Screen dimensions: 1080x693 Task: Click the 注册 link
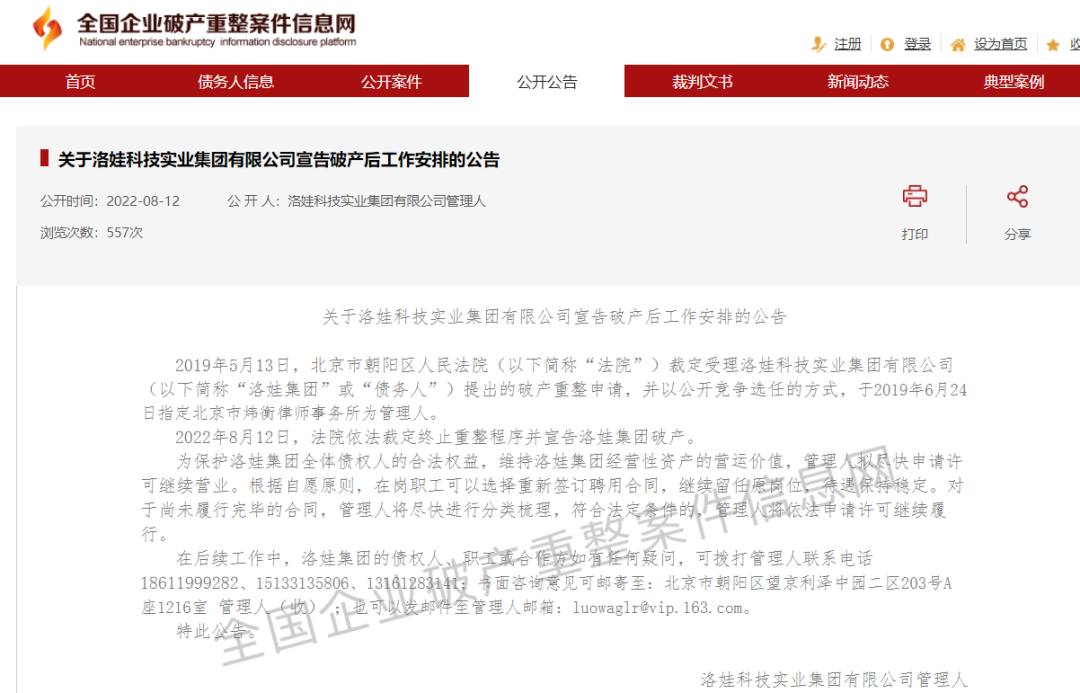pos(847,44)
